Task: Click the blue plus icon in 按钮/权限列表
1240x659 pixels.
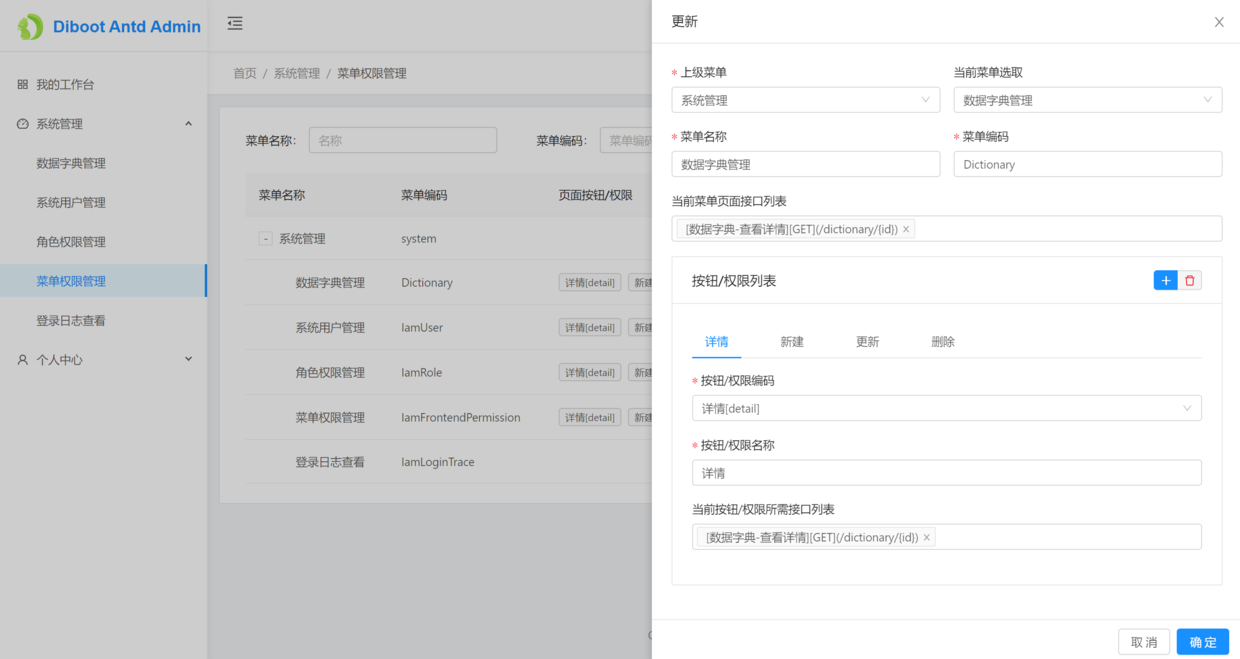Action: 1165,280
